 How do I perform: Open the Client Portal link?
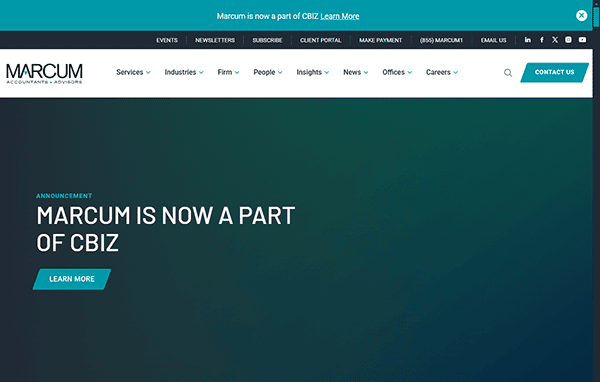click(x=321, y=40)
